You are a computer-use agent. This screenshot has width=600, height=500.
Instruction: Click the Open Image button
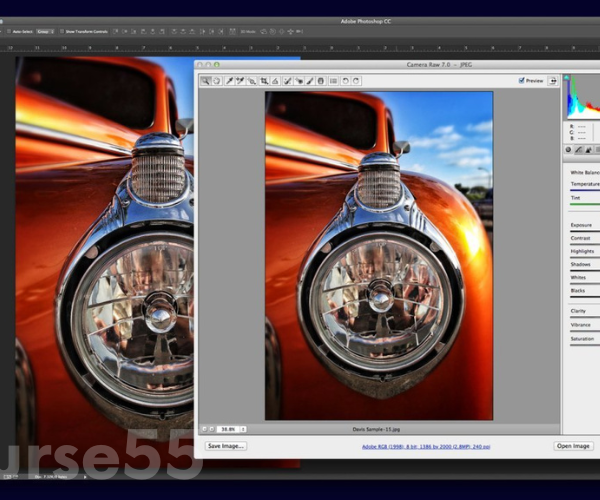click(x=573, y=446)
